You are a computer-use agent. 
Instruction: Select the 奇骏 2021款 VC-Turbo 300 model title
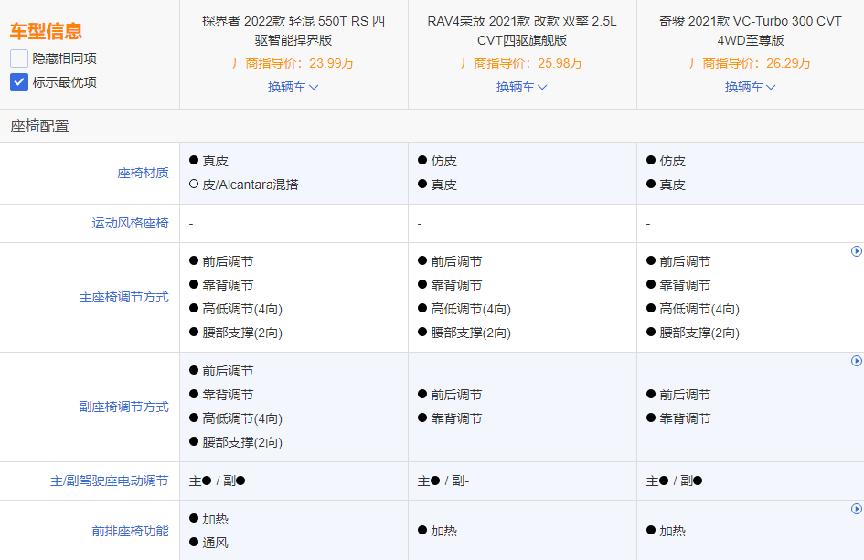750,31
